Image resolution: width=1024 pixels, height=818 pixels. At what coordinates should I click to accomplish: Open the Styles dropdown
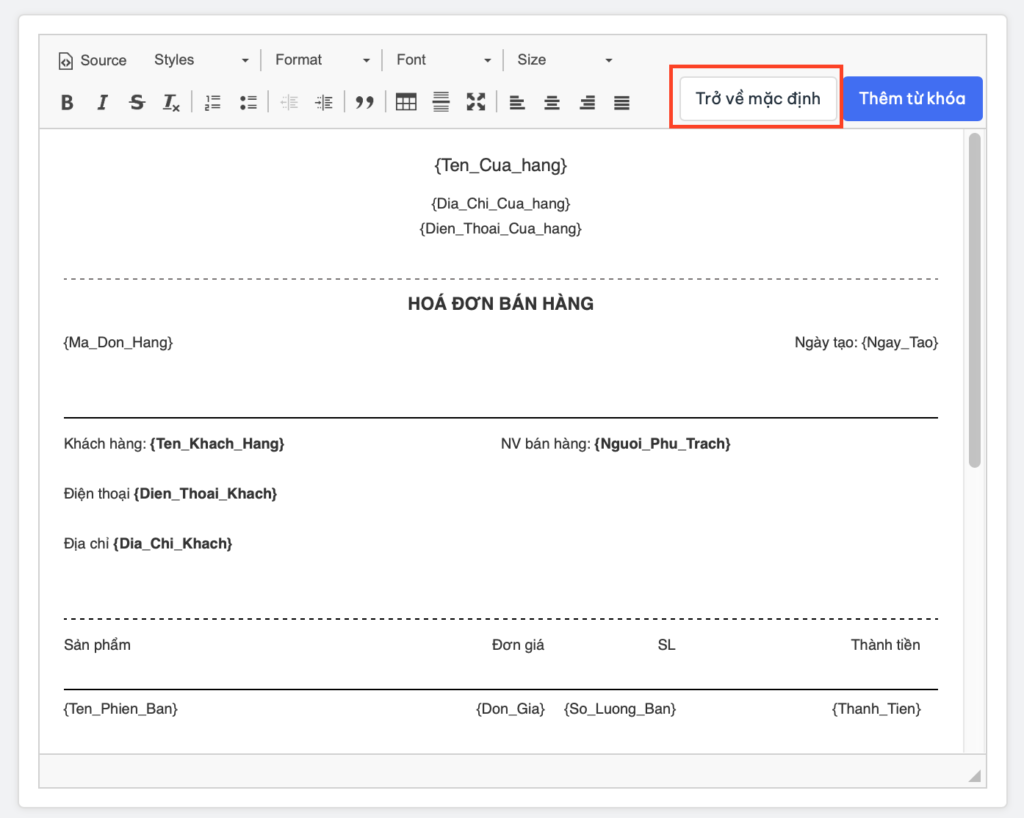(x=201, y=60)
